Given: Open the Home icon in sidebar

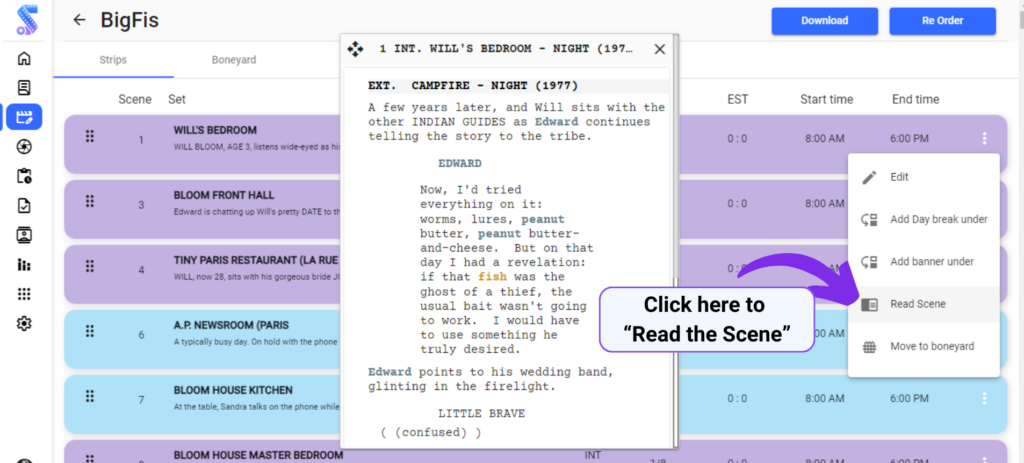Looking at the screenshot, I should tap(24, 59).
